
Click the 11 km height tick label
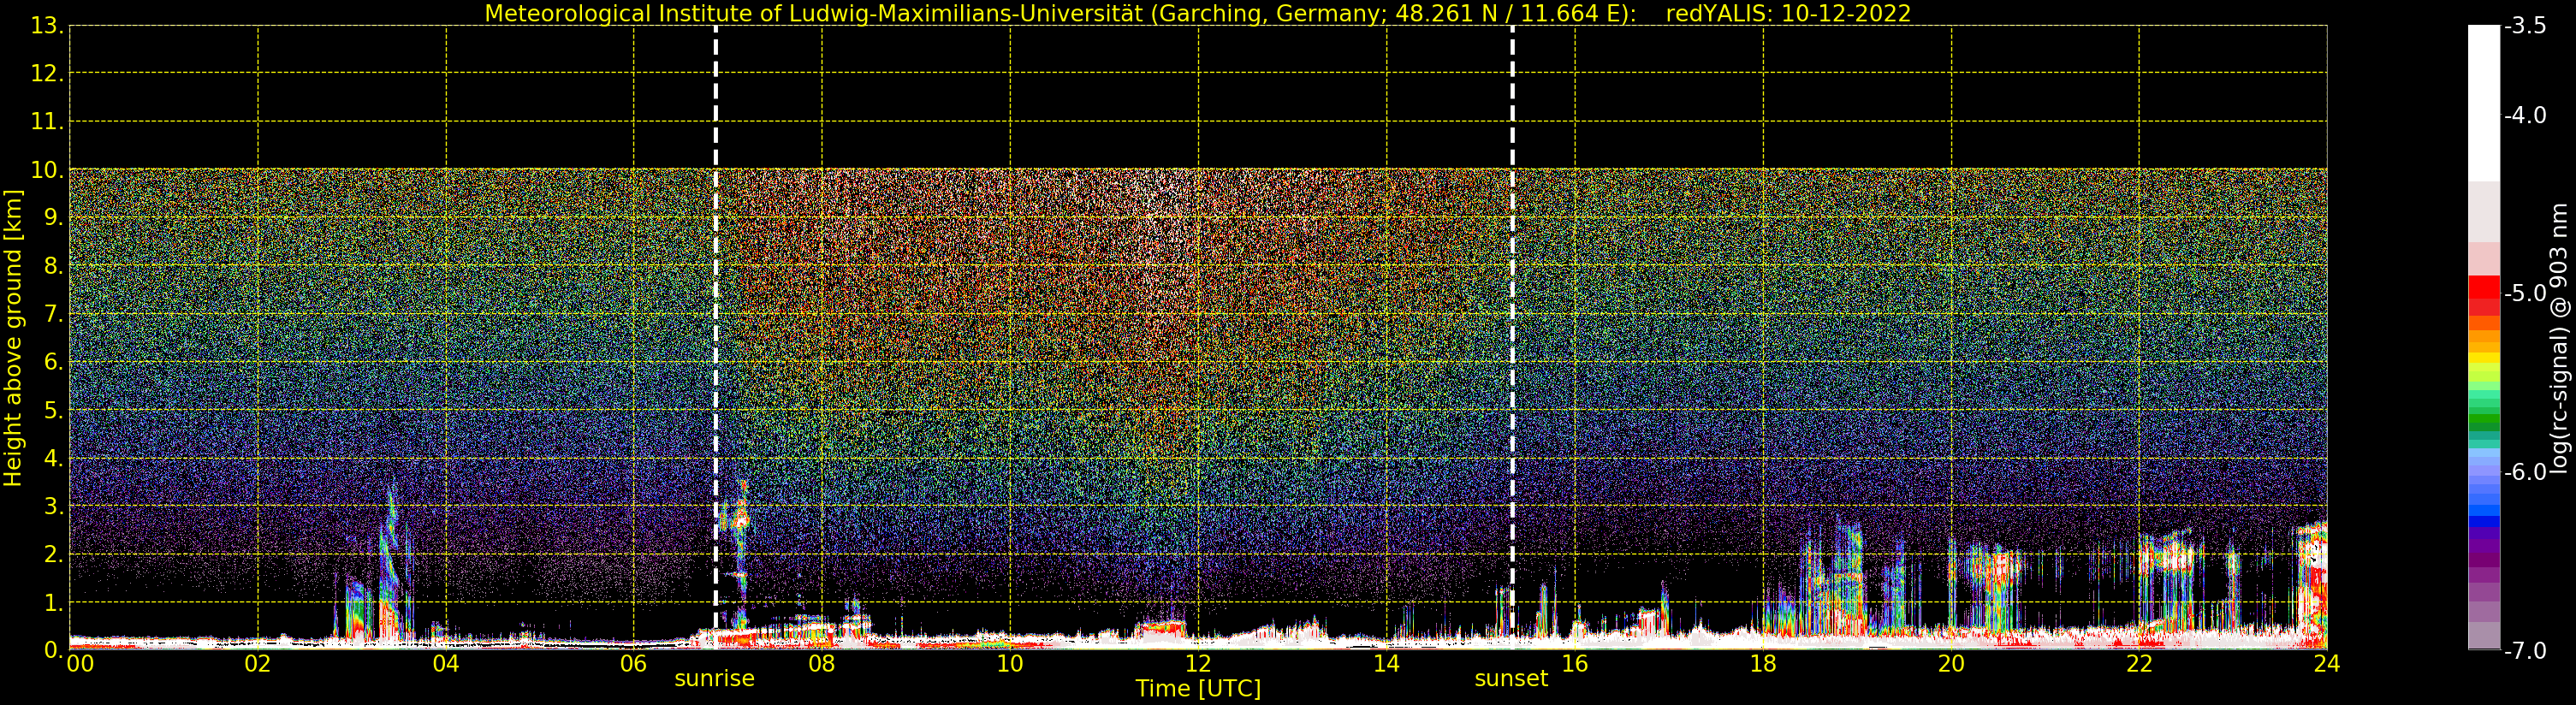(x=46, y=122)
